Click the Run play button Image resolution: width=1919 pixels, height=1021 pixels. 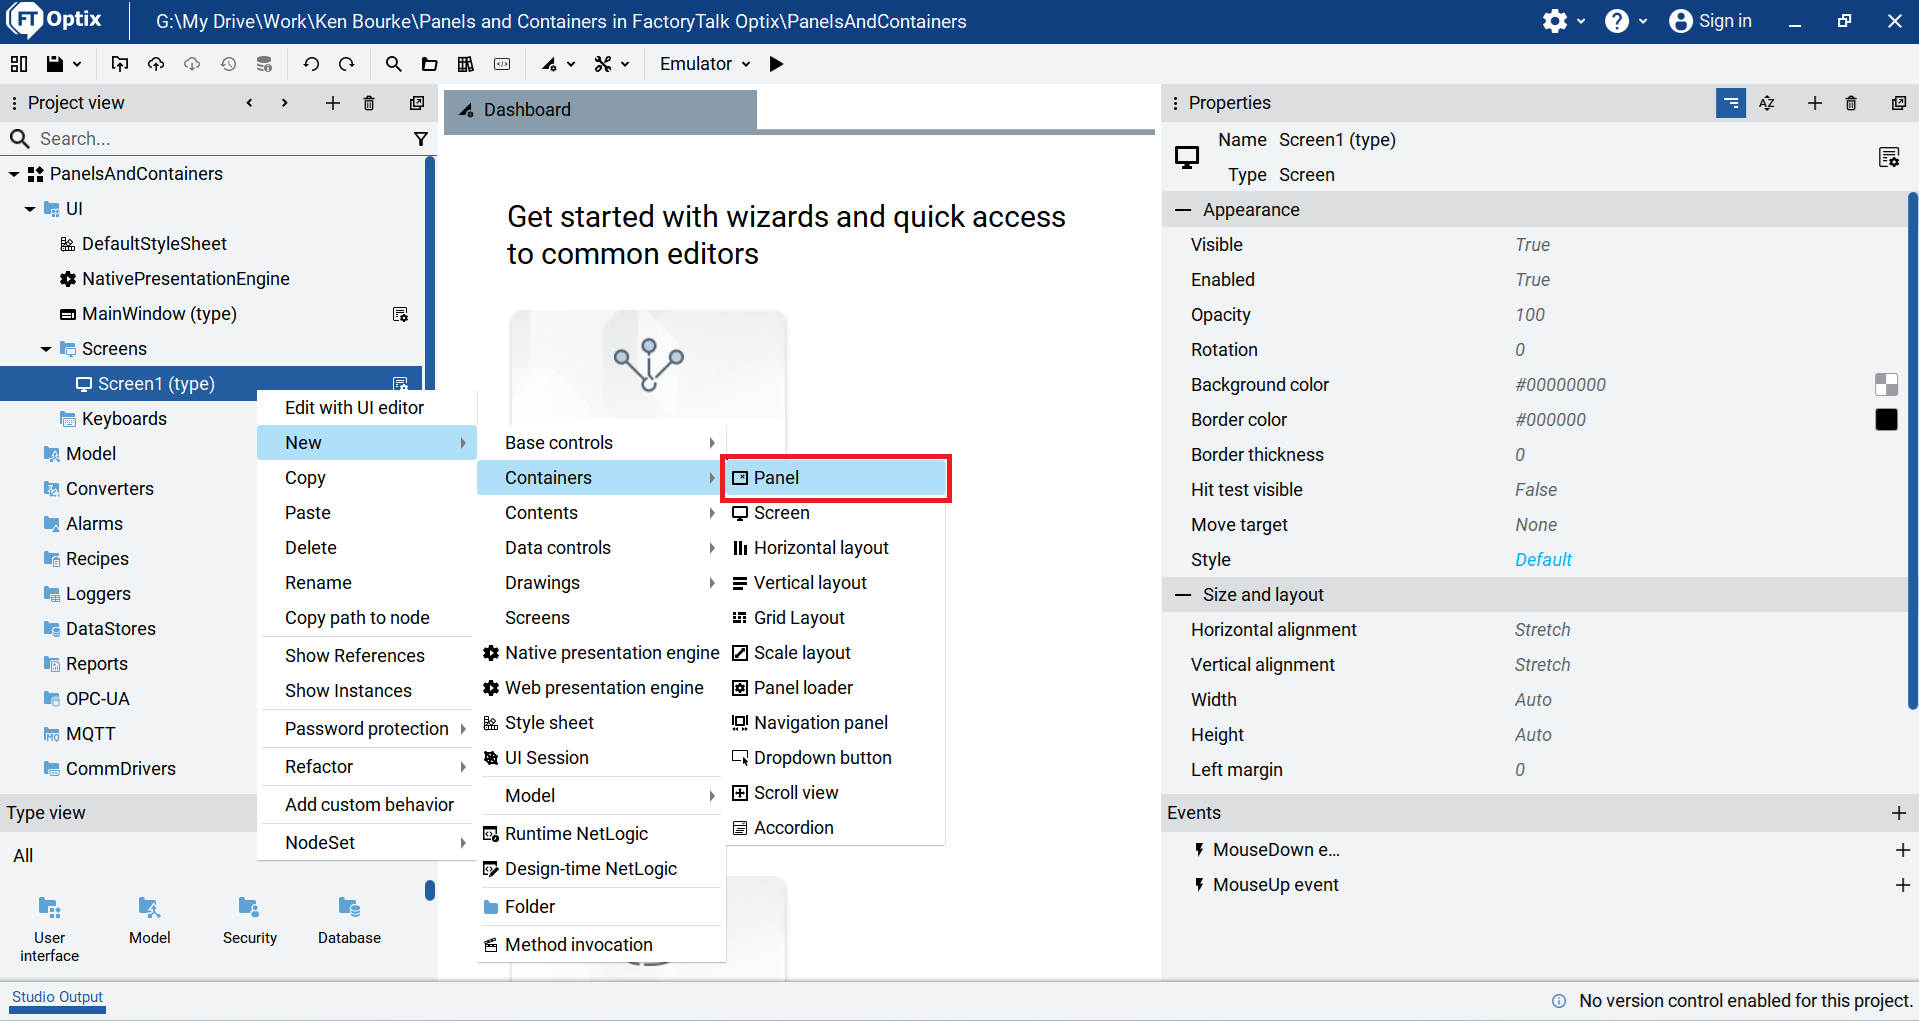tap(777, 64)
